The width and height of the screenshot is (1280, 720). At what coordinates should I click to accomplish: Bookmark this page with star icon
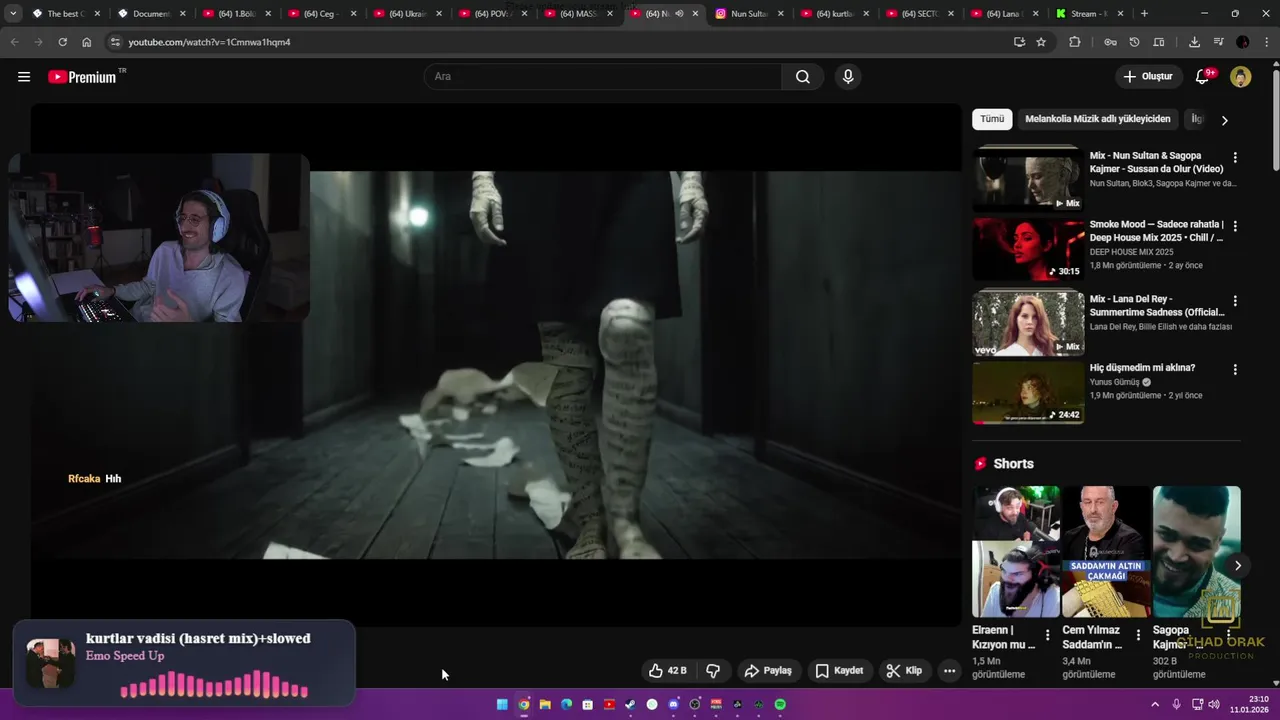click(x=1041, y=42)
